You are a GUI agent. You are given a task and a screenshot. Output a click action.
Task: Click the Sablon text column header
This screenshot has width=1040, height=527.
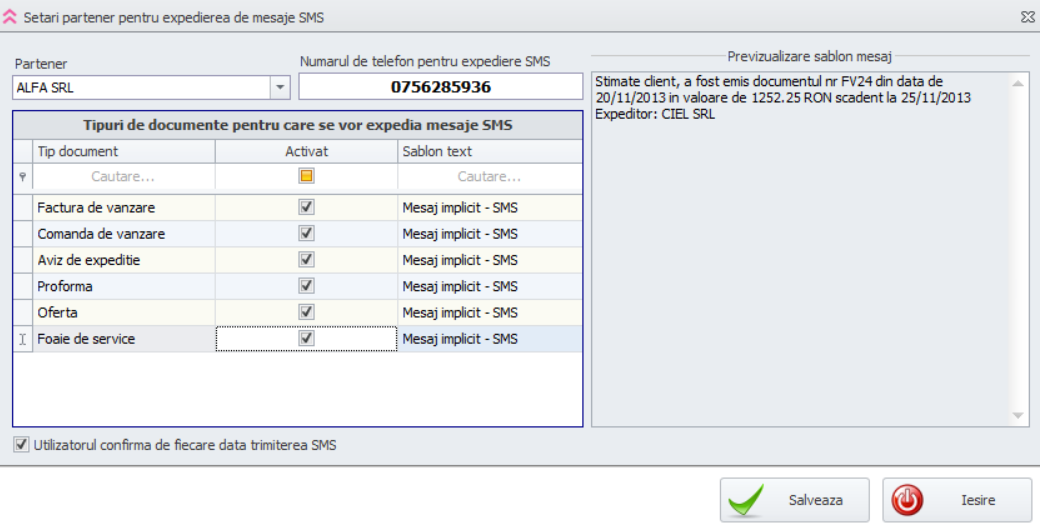pos(489,151)
